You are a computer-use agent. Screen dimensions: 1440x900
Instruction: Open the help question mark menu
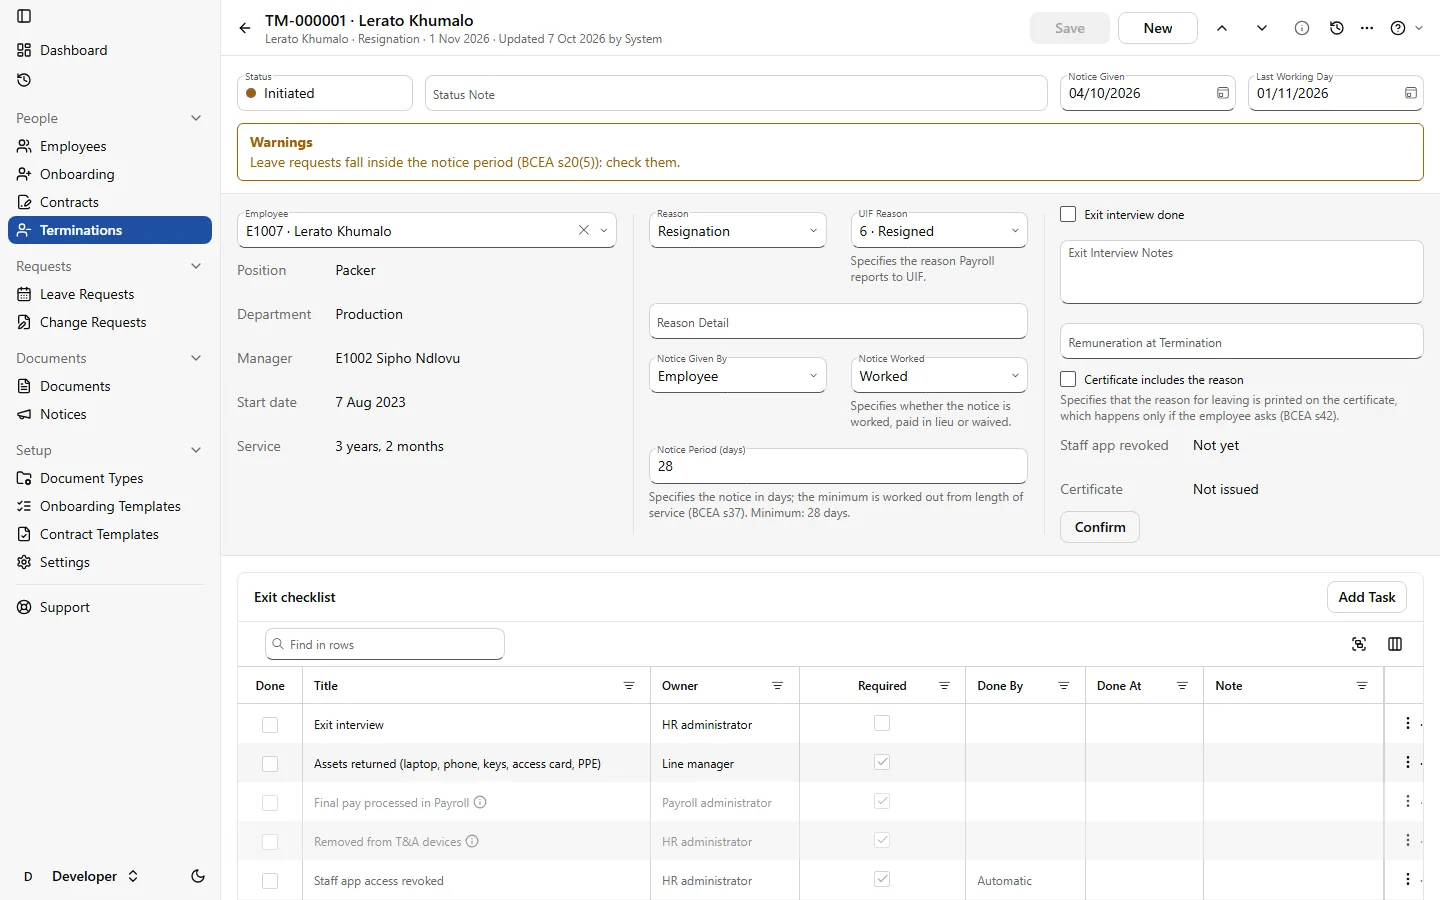pyautogui.click(x=1406, y=28)
